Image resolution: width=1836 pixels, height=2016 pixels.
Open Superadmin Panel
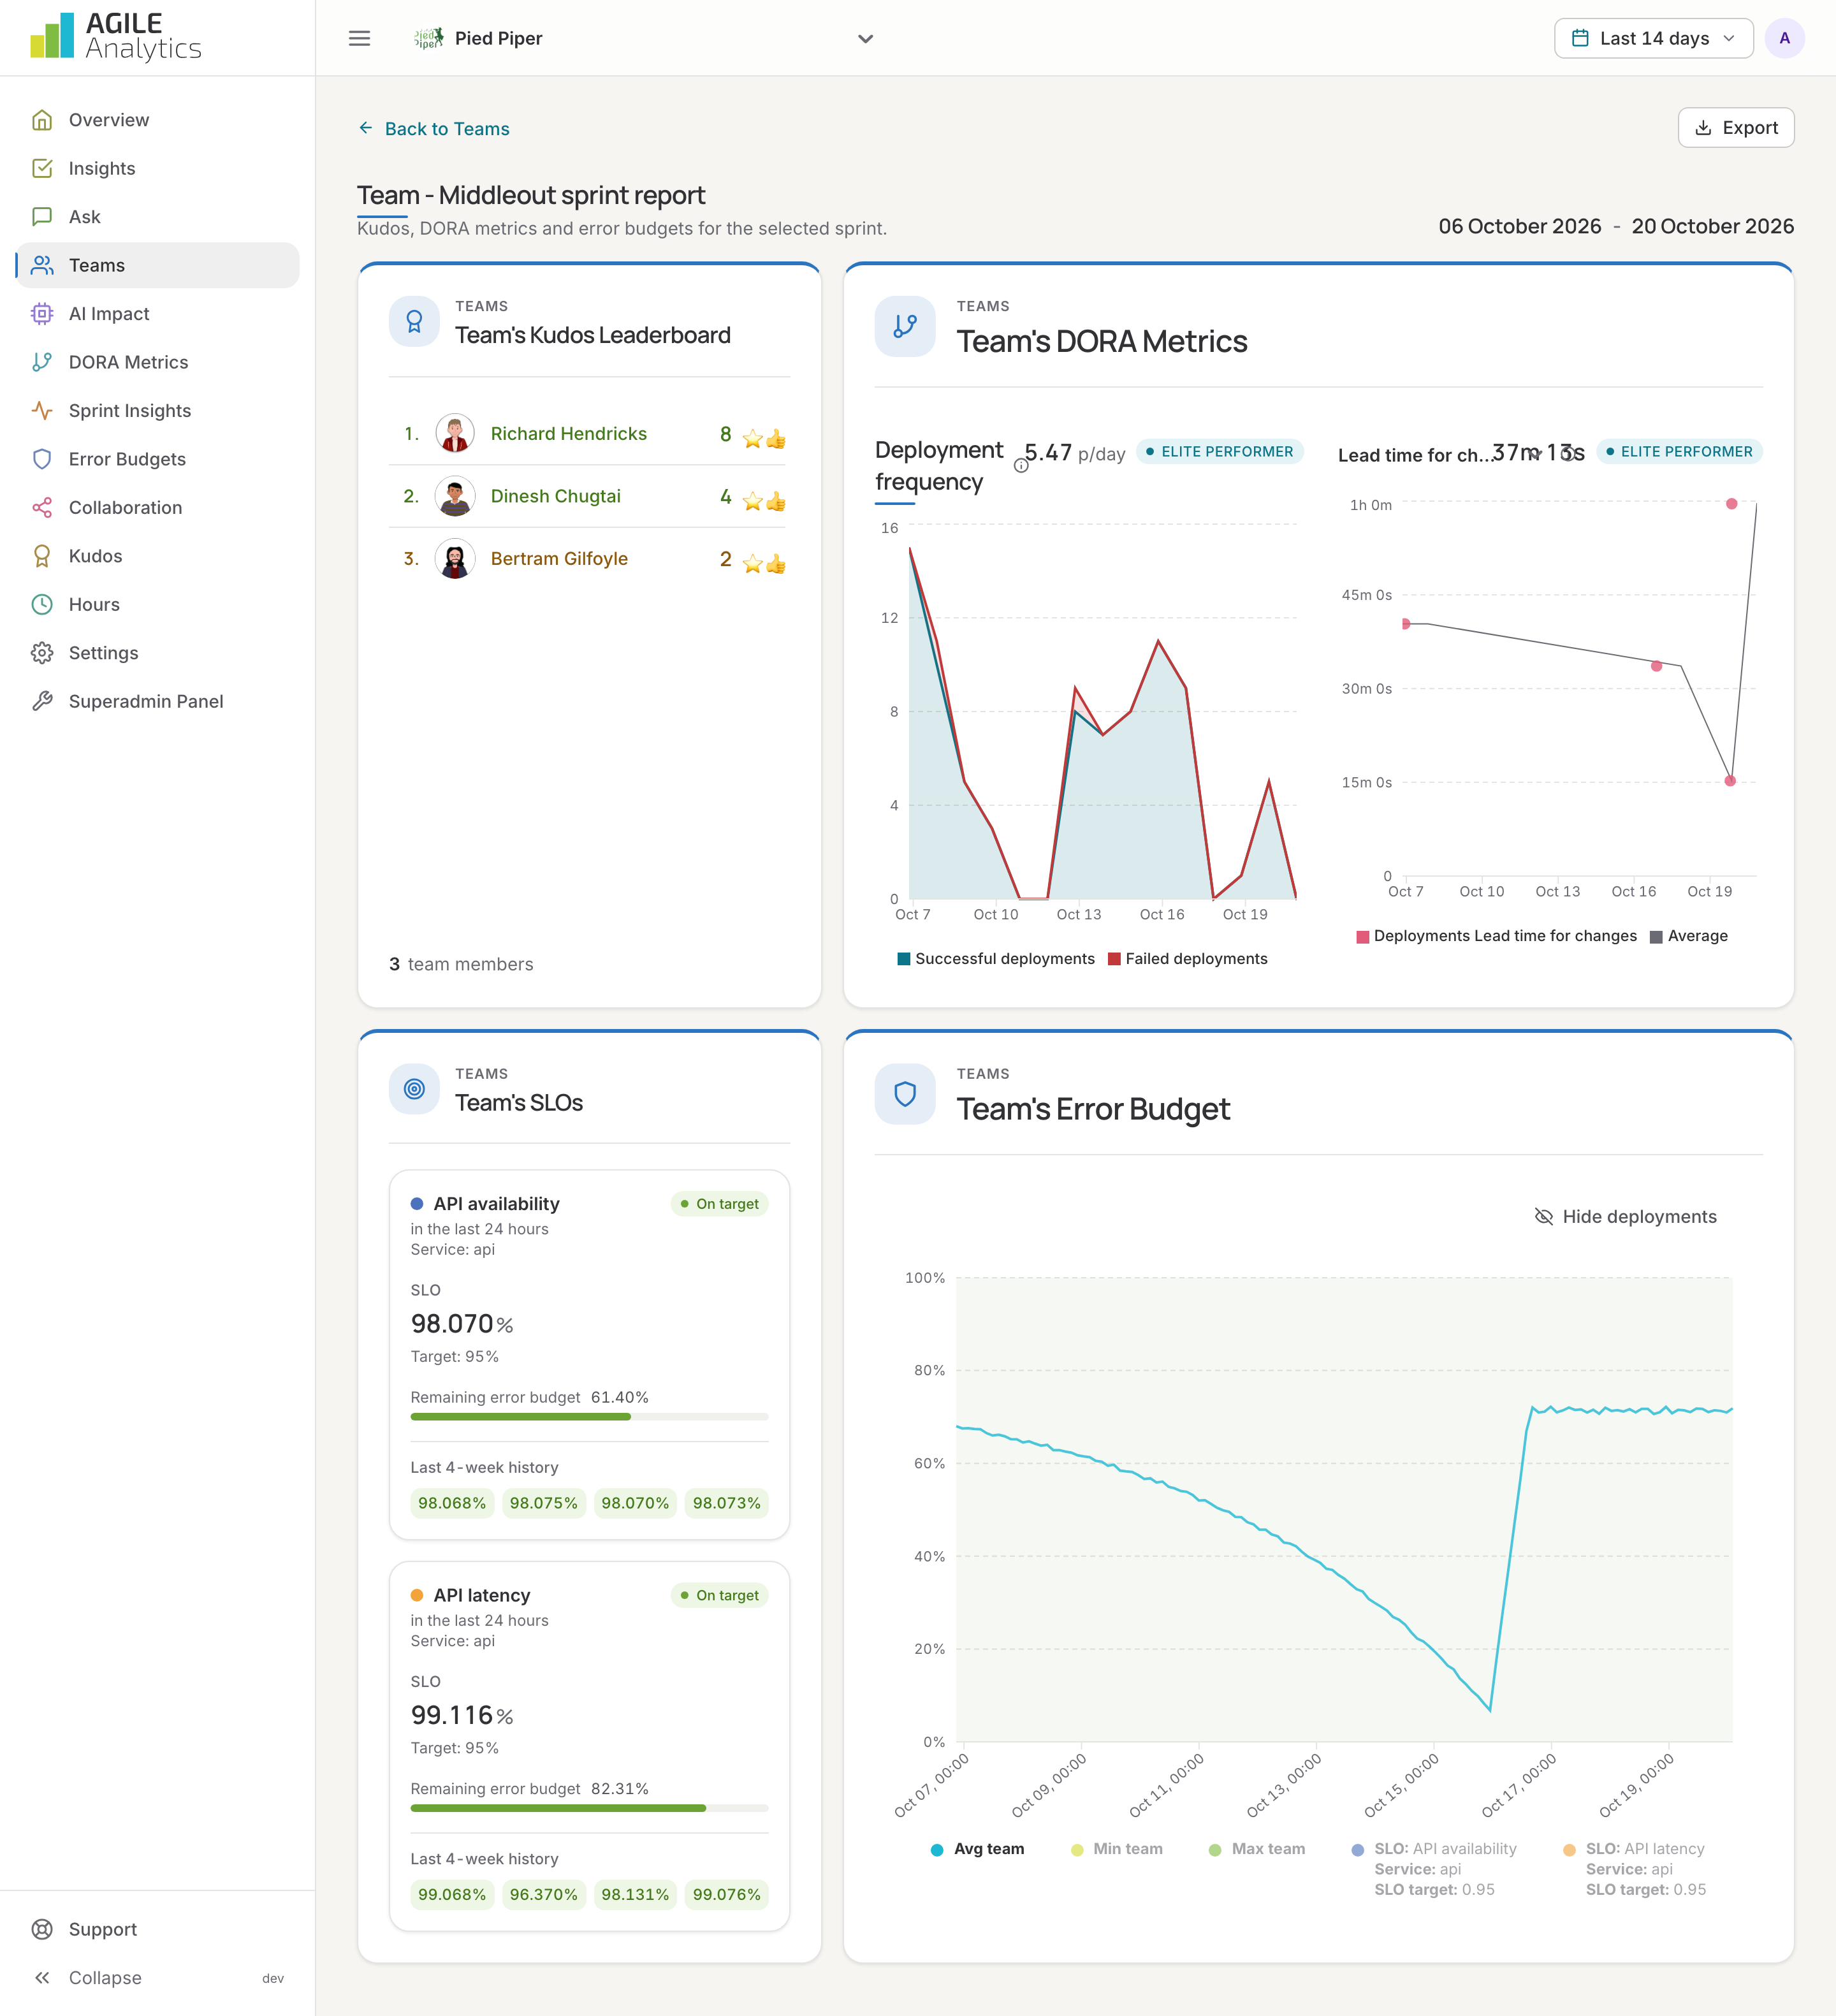158,702
